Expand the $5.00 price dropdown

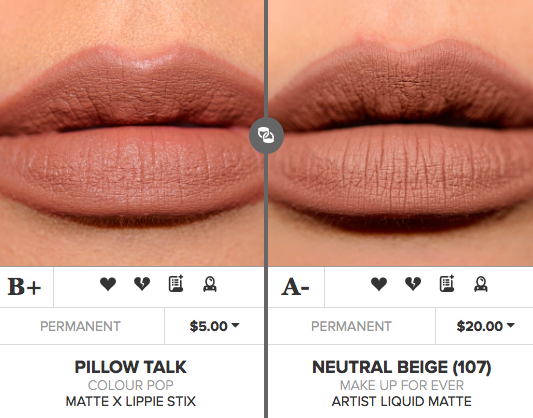click(214, 326)
